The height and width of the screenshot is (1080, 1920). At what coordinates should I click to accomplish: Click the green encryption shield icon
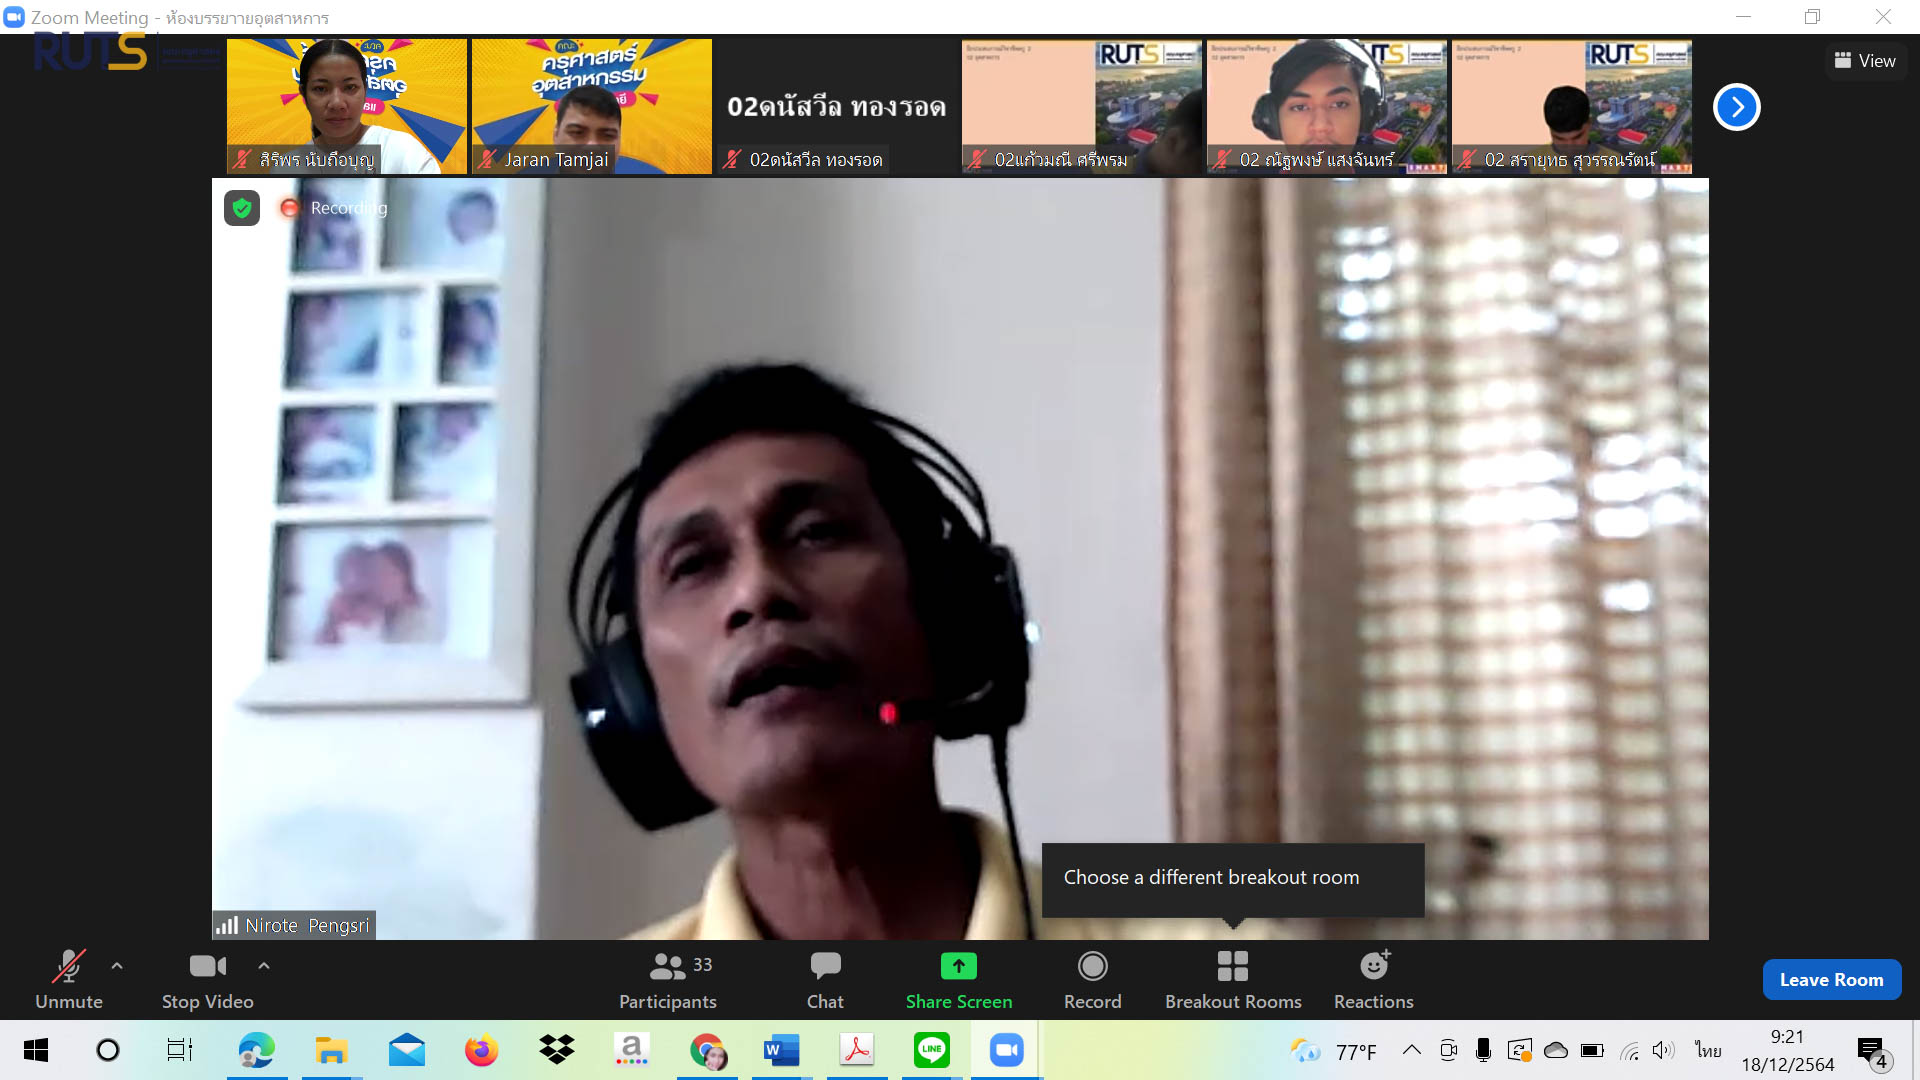point(242,208)
